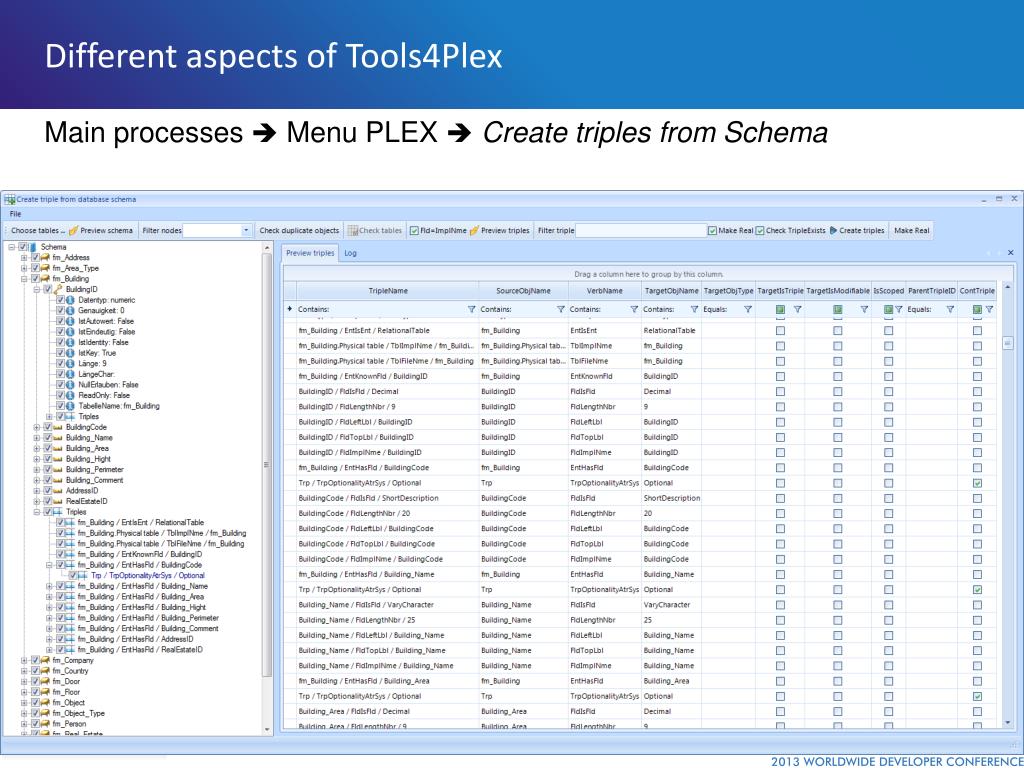The width and height of the screenshot is (1024, 768).
Task: Click the Create triples button
Action: pos(857,231)
